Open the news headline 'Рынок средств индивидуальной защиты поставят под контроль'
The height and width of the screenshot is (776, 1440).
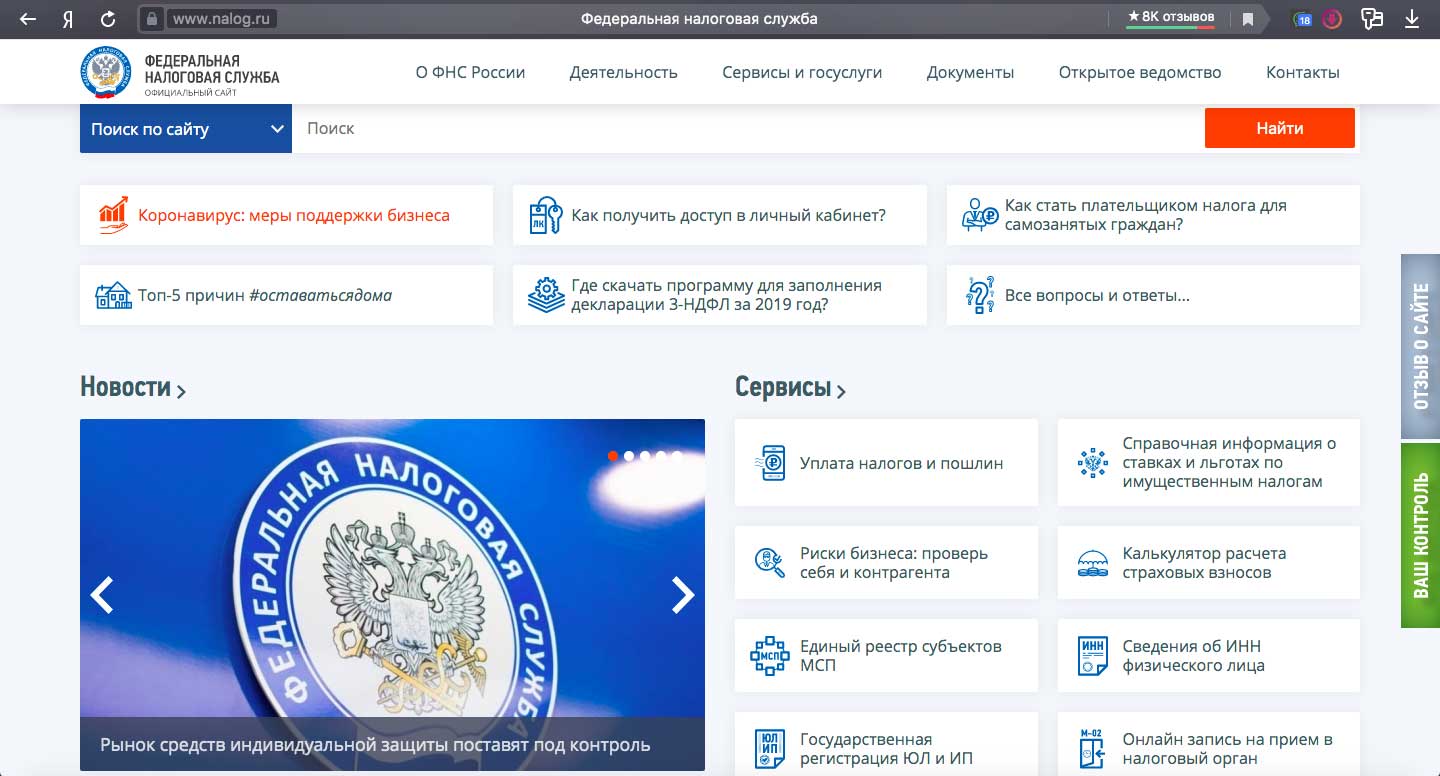point(375,745)
